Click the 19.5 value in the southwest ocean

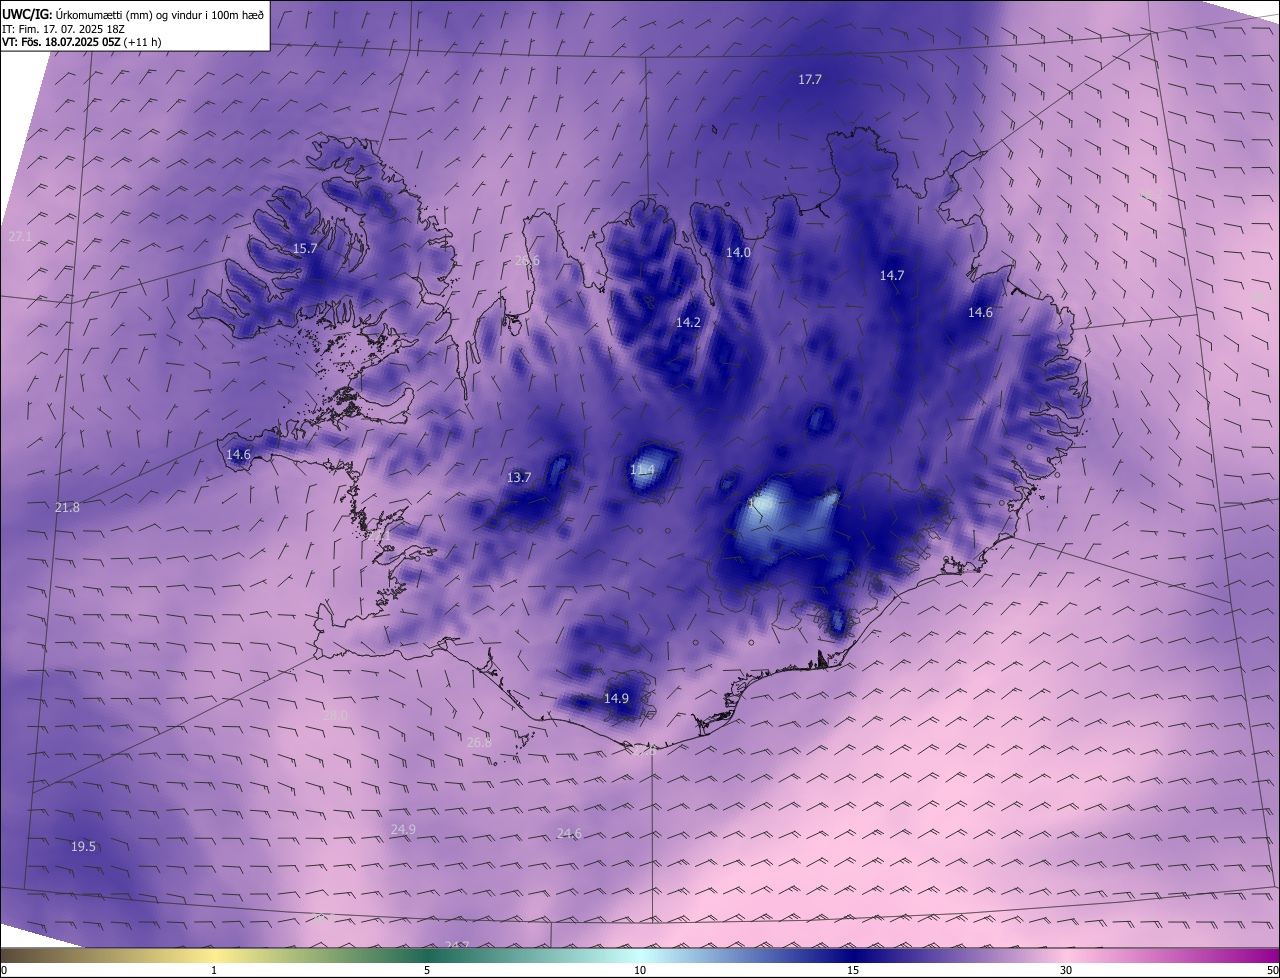(x=83, y=846)
